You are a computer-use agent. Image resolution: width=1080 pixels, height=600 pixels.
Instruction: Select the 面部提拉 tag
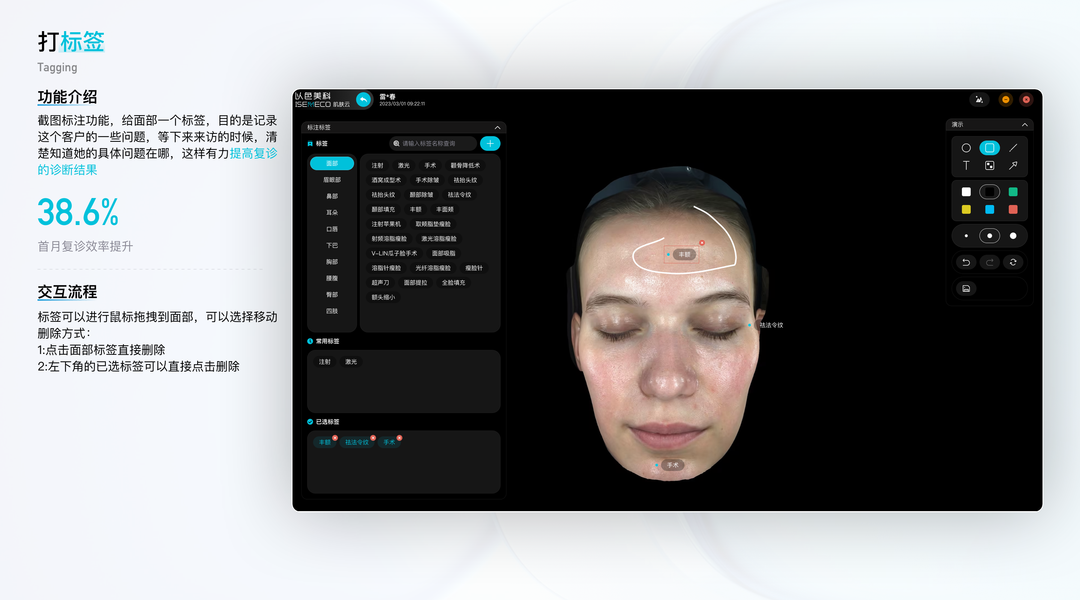tap(415, 283)
